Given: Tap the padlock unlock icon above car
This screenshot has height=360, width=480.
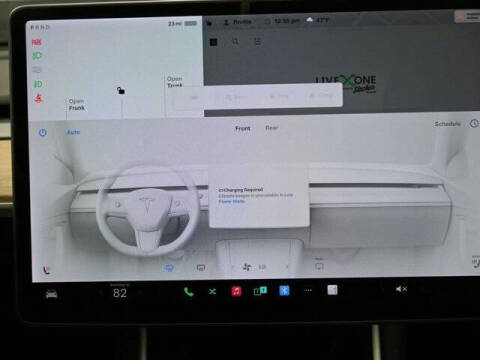Looking at the screenshot, I should point(121,90).
